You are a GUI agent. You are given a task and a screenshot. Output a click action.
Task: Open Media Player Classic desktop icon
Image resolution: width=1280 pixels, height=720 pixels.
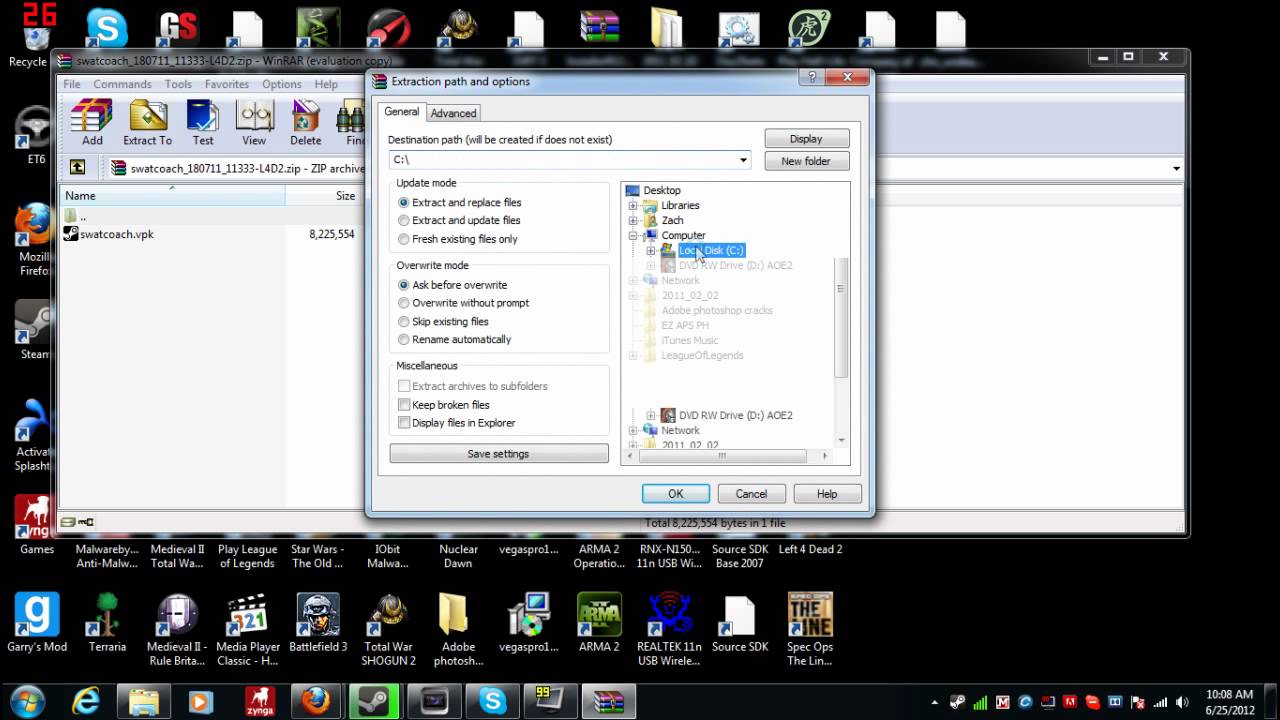point(248,630)
